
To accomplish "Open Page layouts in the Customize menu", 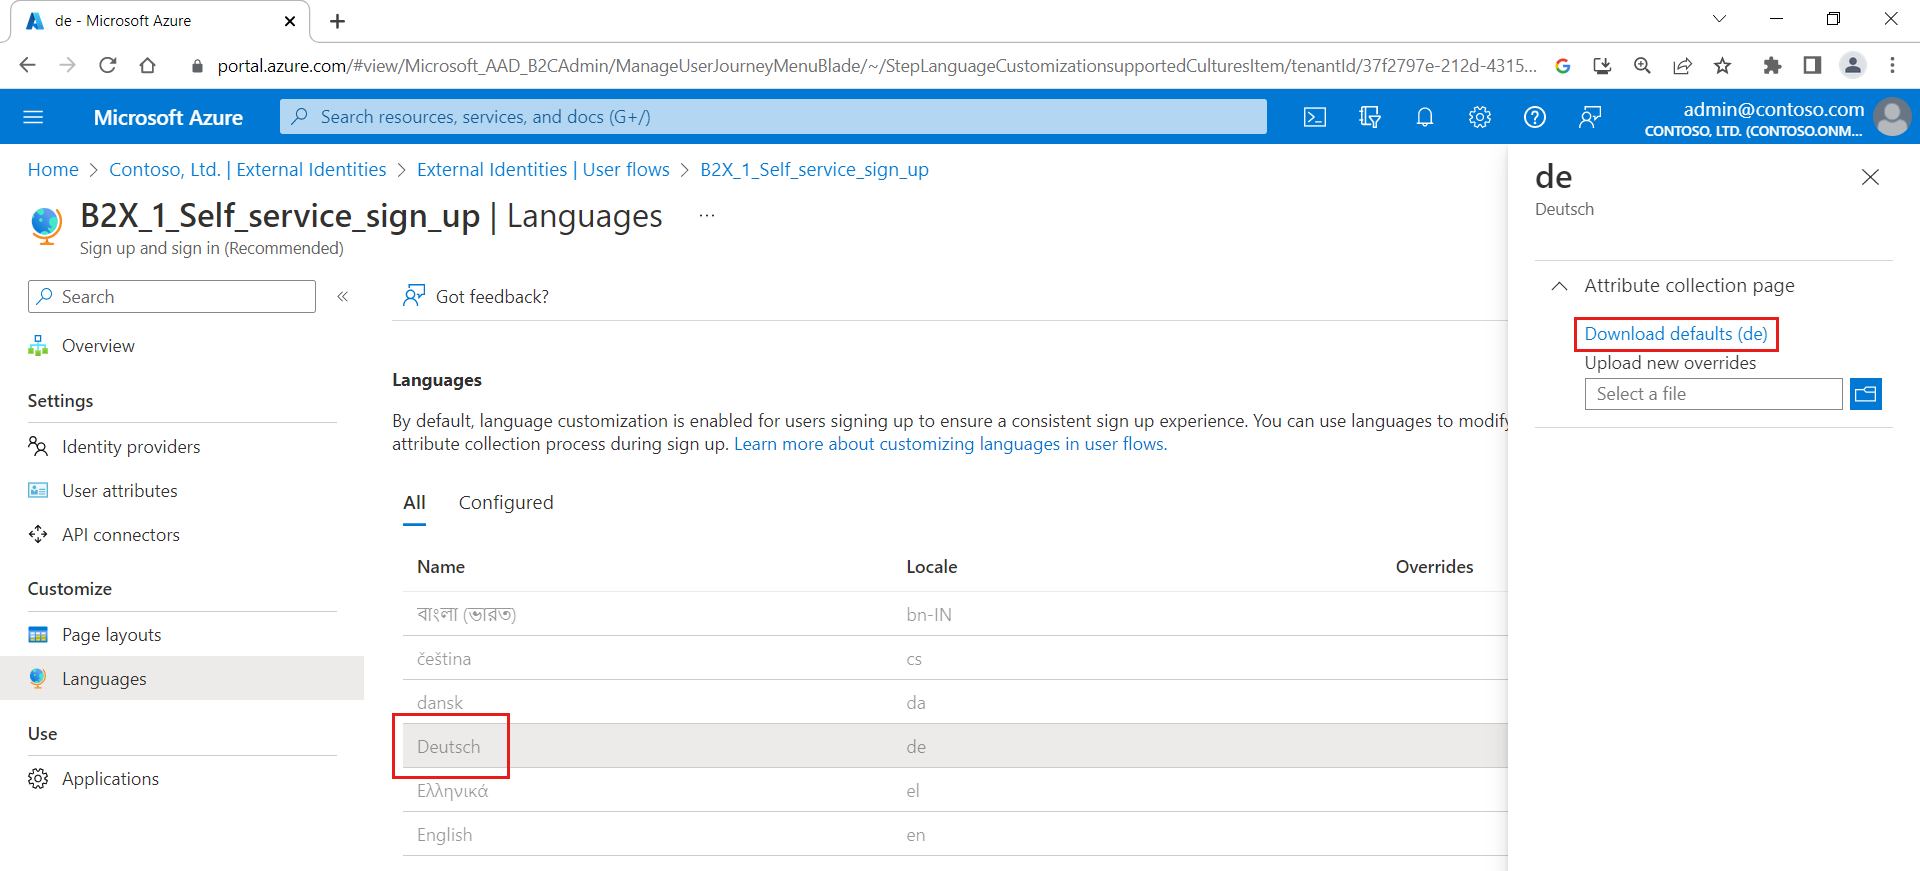I will pyautogui.click(x=111, y=635).
